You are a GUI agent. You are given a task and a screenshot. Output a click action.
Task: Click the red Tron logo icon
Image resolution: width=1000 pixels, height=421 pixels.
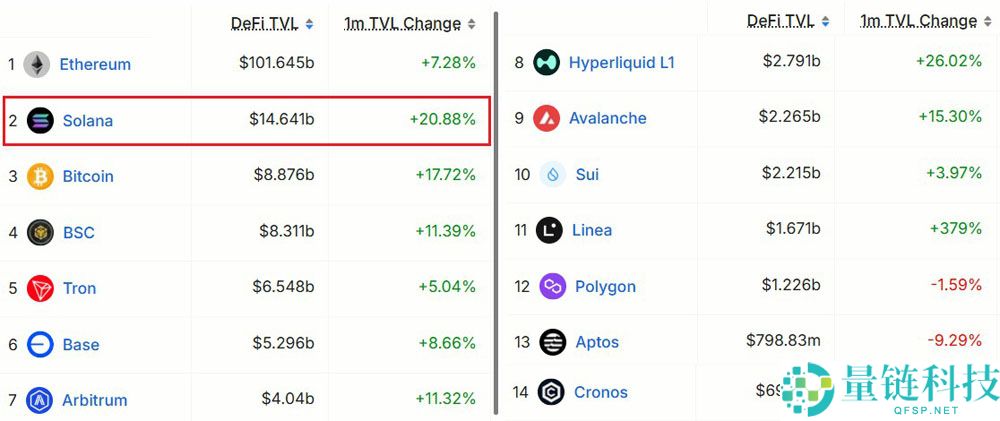[41, 289]
